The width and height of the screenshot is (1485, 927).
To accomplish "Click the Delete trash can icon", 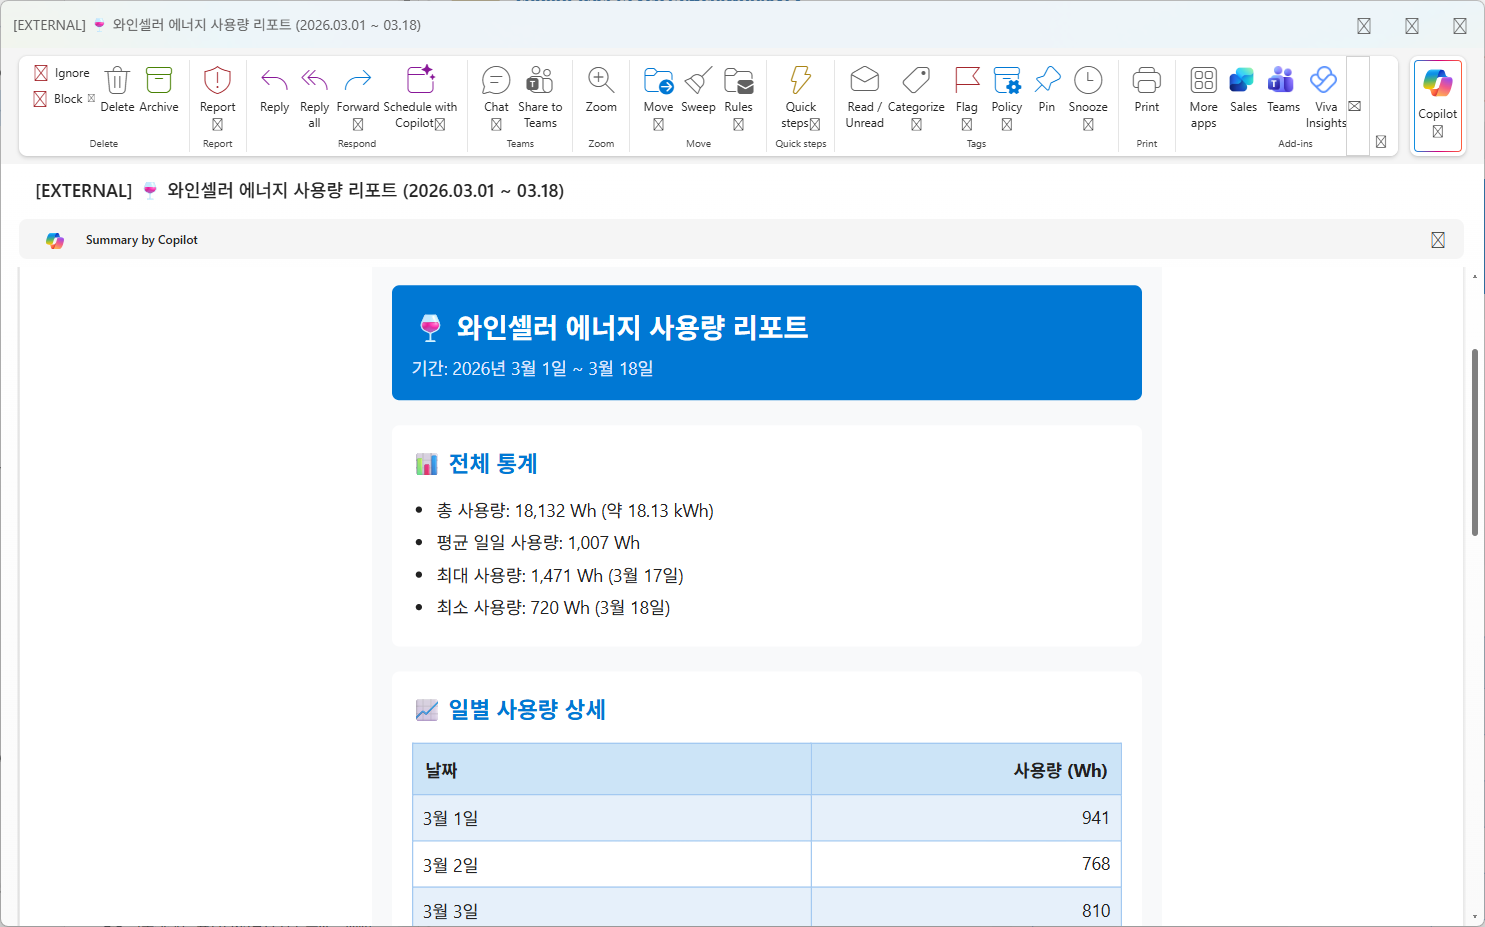I will [117, 80].
